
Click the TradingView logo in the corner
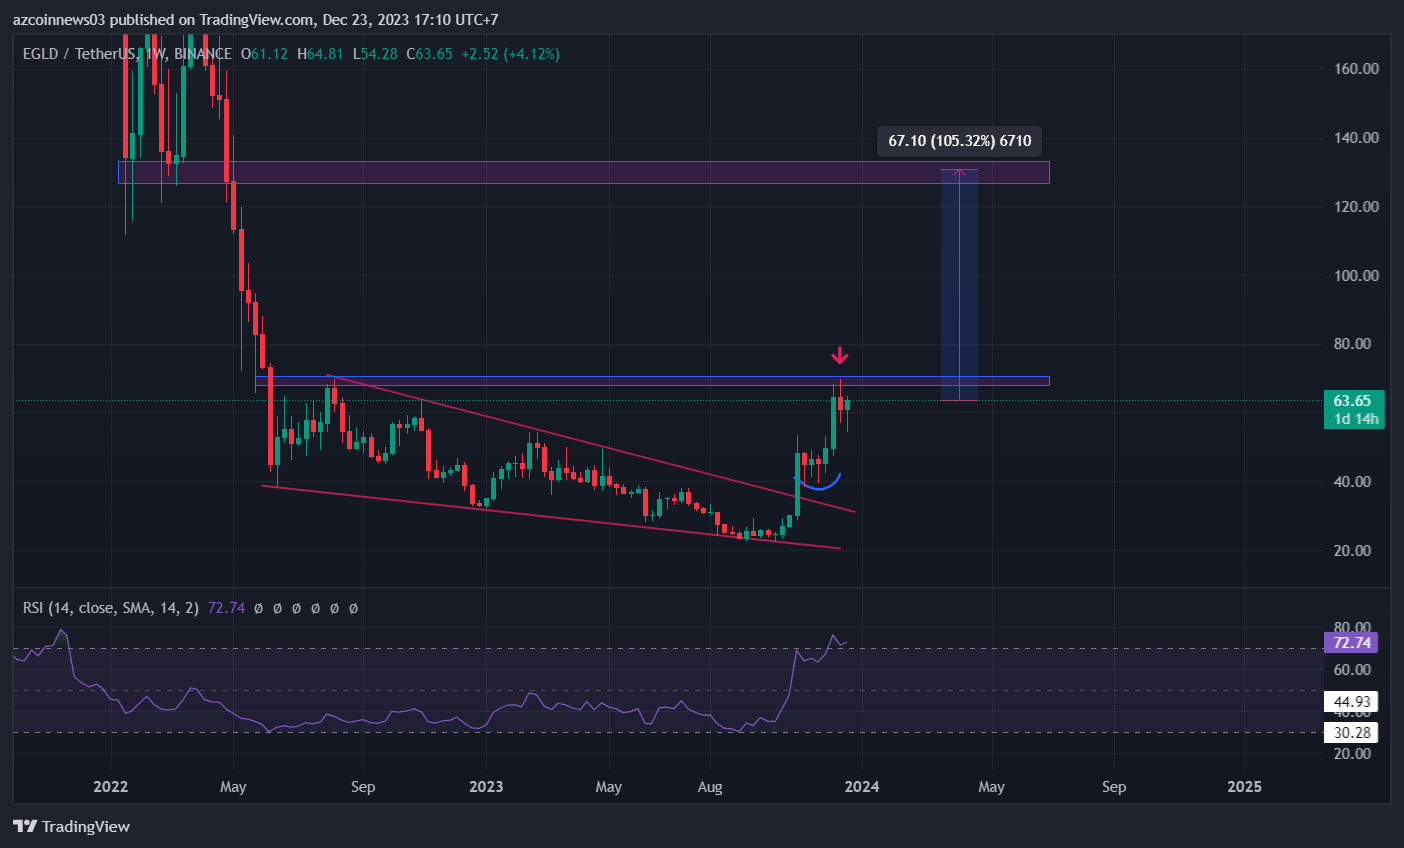[71, 826]
